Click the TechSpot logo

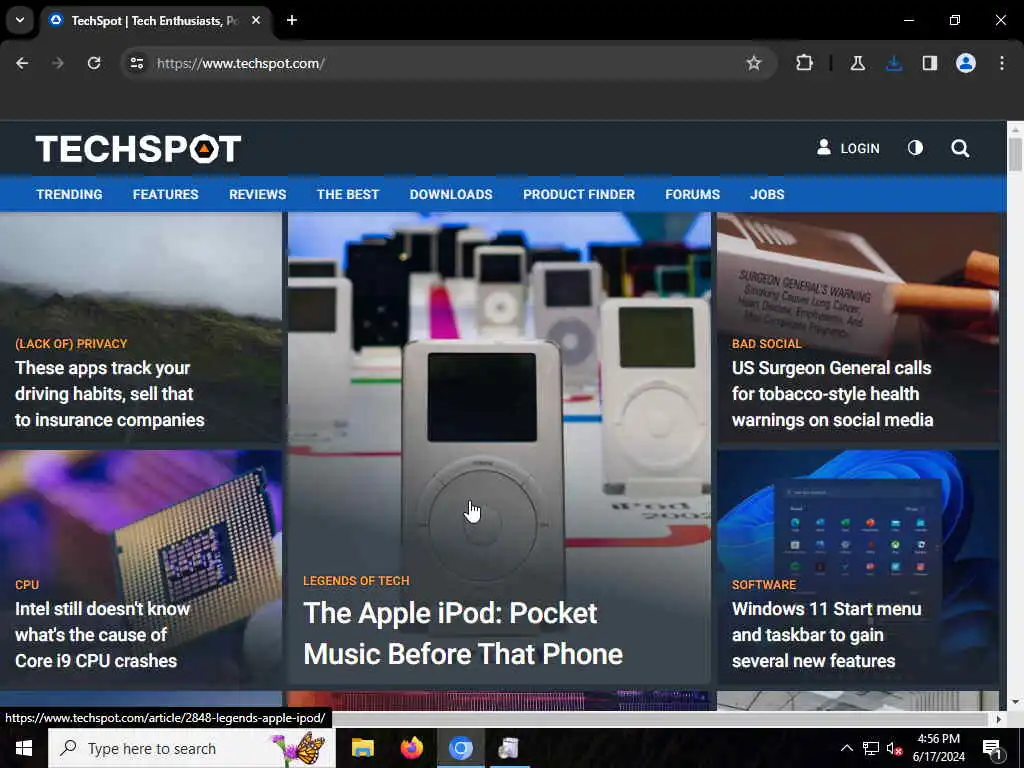[138, 149]
